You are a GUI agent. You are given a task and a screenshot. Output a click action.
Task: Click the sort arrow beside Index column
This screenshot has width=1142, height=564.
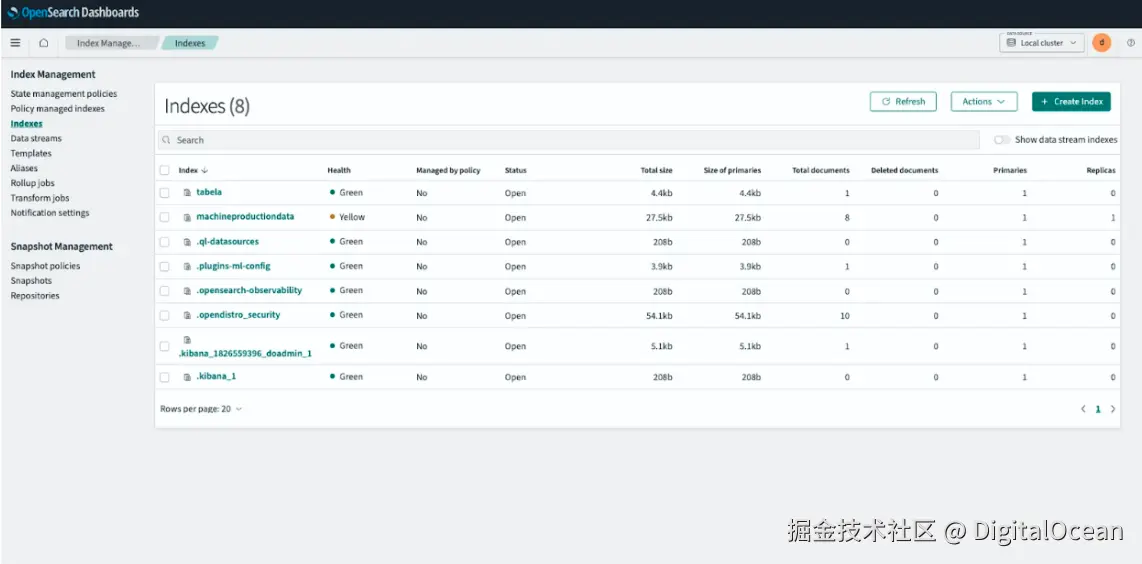click(205, 171)
